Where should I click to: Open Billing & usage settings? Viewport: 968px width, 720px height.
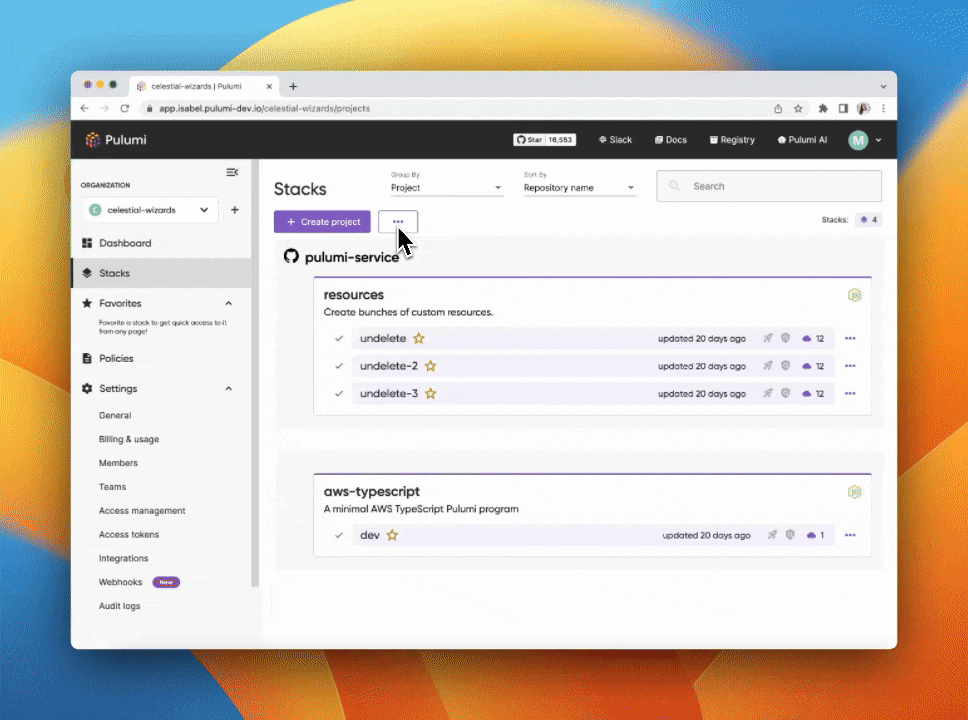128,439
